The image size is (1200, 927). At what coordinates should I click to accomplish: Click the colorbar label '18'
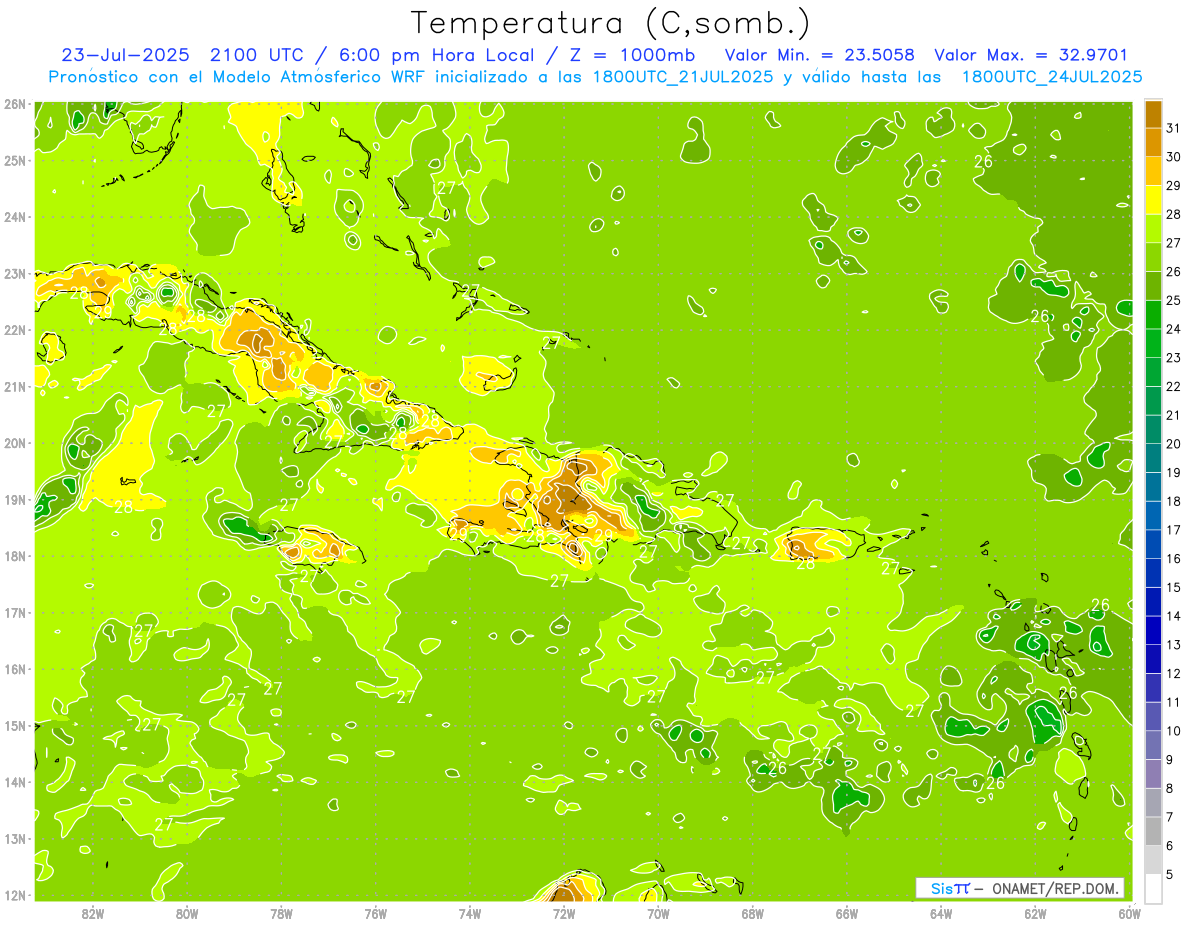click(1173, 502)
